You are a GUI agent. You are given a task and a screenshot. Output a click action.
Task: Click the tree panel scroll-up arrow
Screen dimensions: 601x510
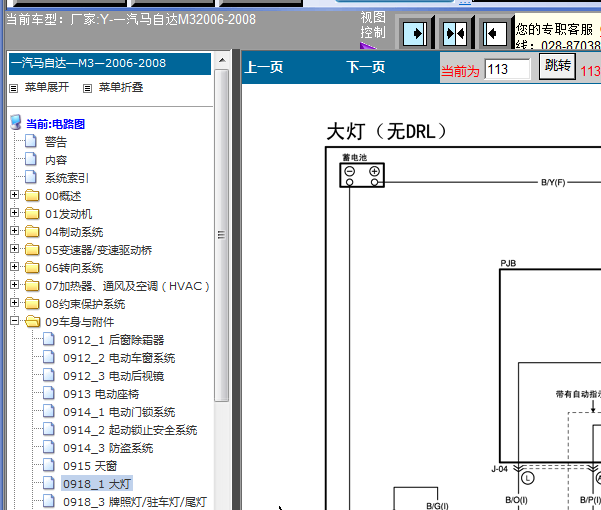222,60
